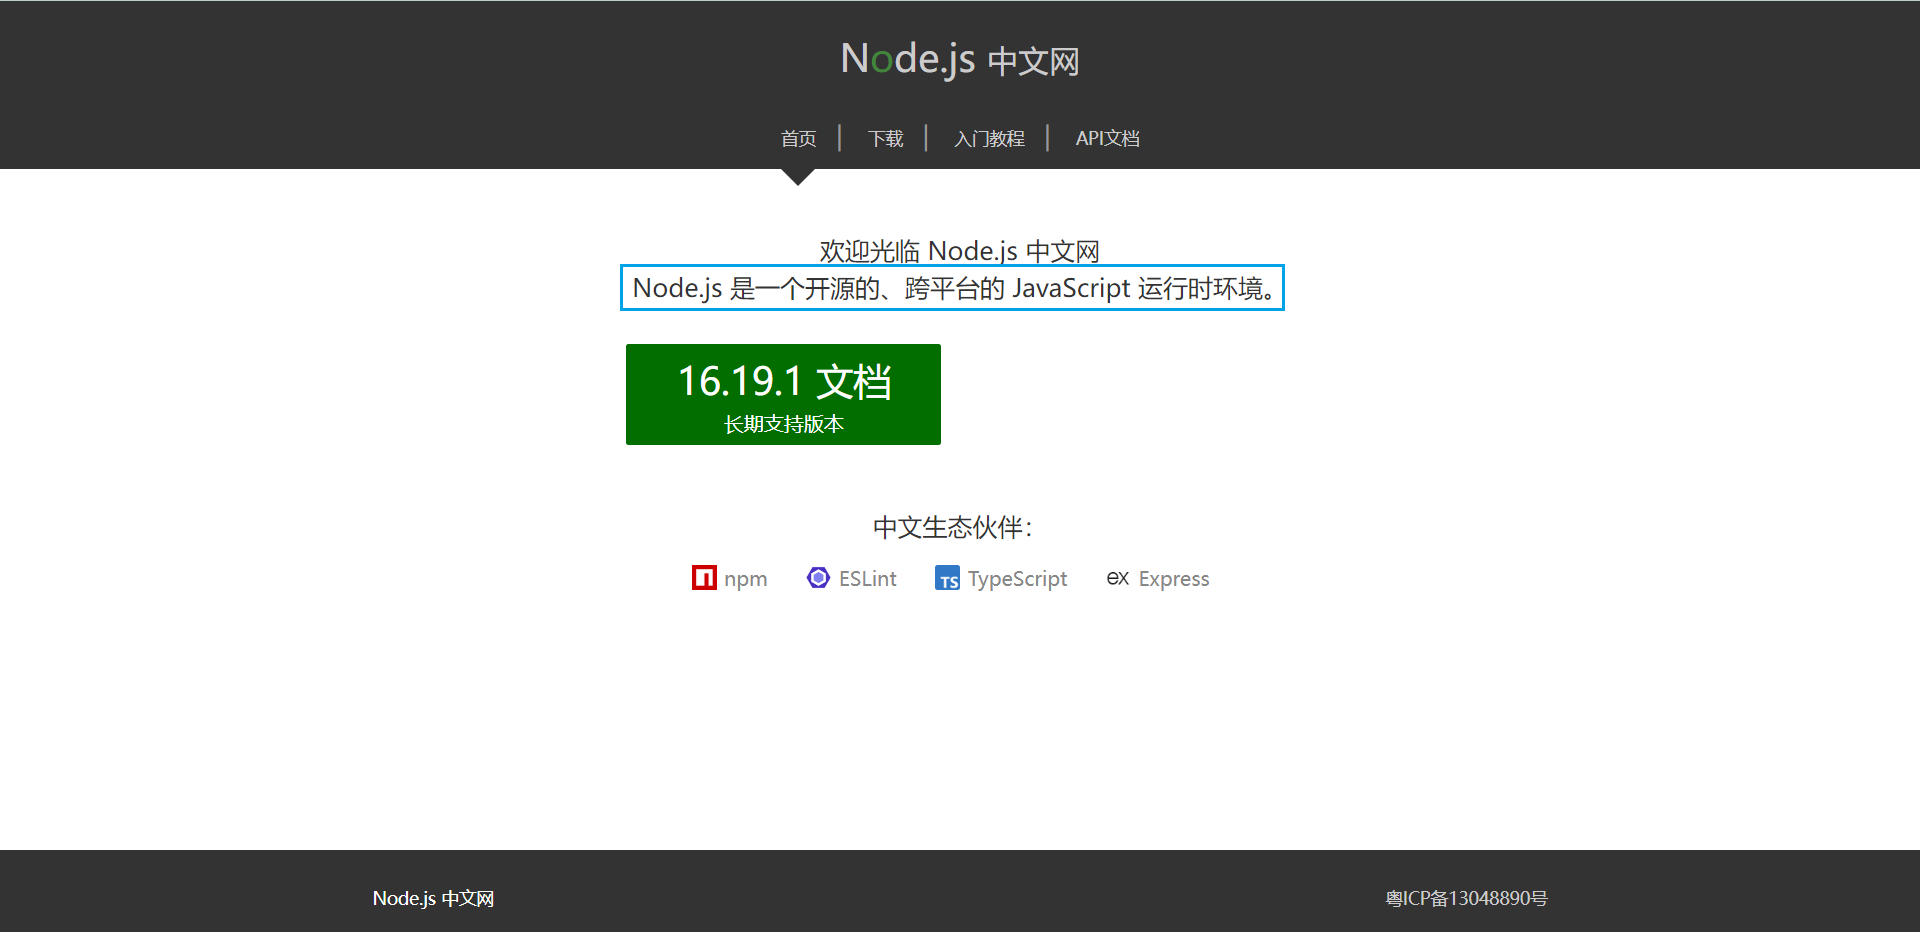Select the 欢迎光临 Node.js 中文网 heading text
Image resolution: width=1920 pixels, height=932 pixels.
960,250
